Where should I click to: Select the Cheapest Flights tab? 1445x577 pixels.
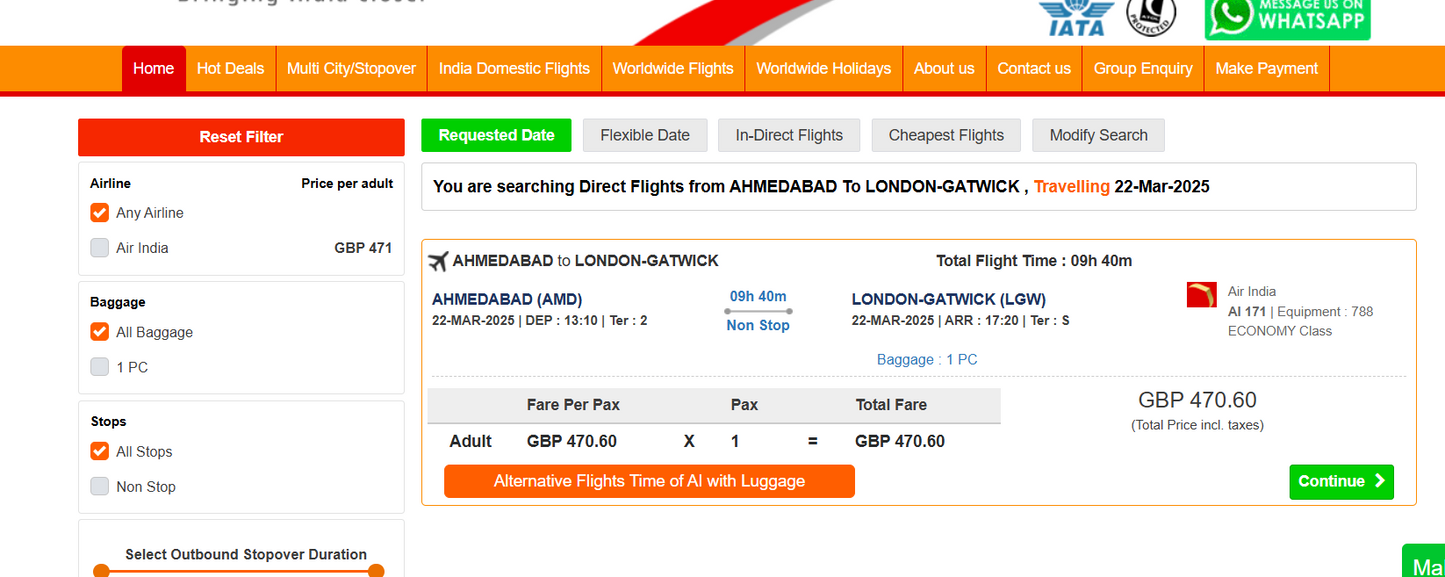[x=946, y=135]
